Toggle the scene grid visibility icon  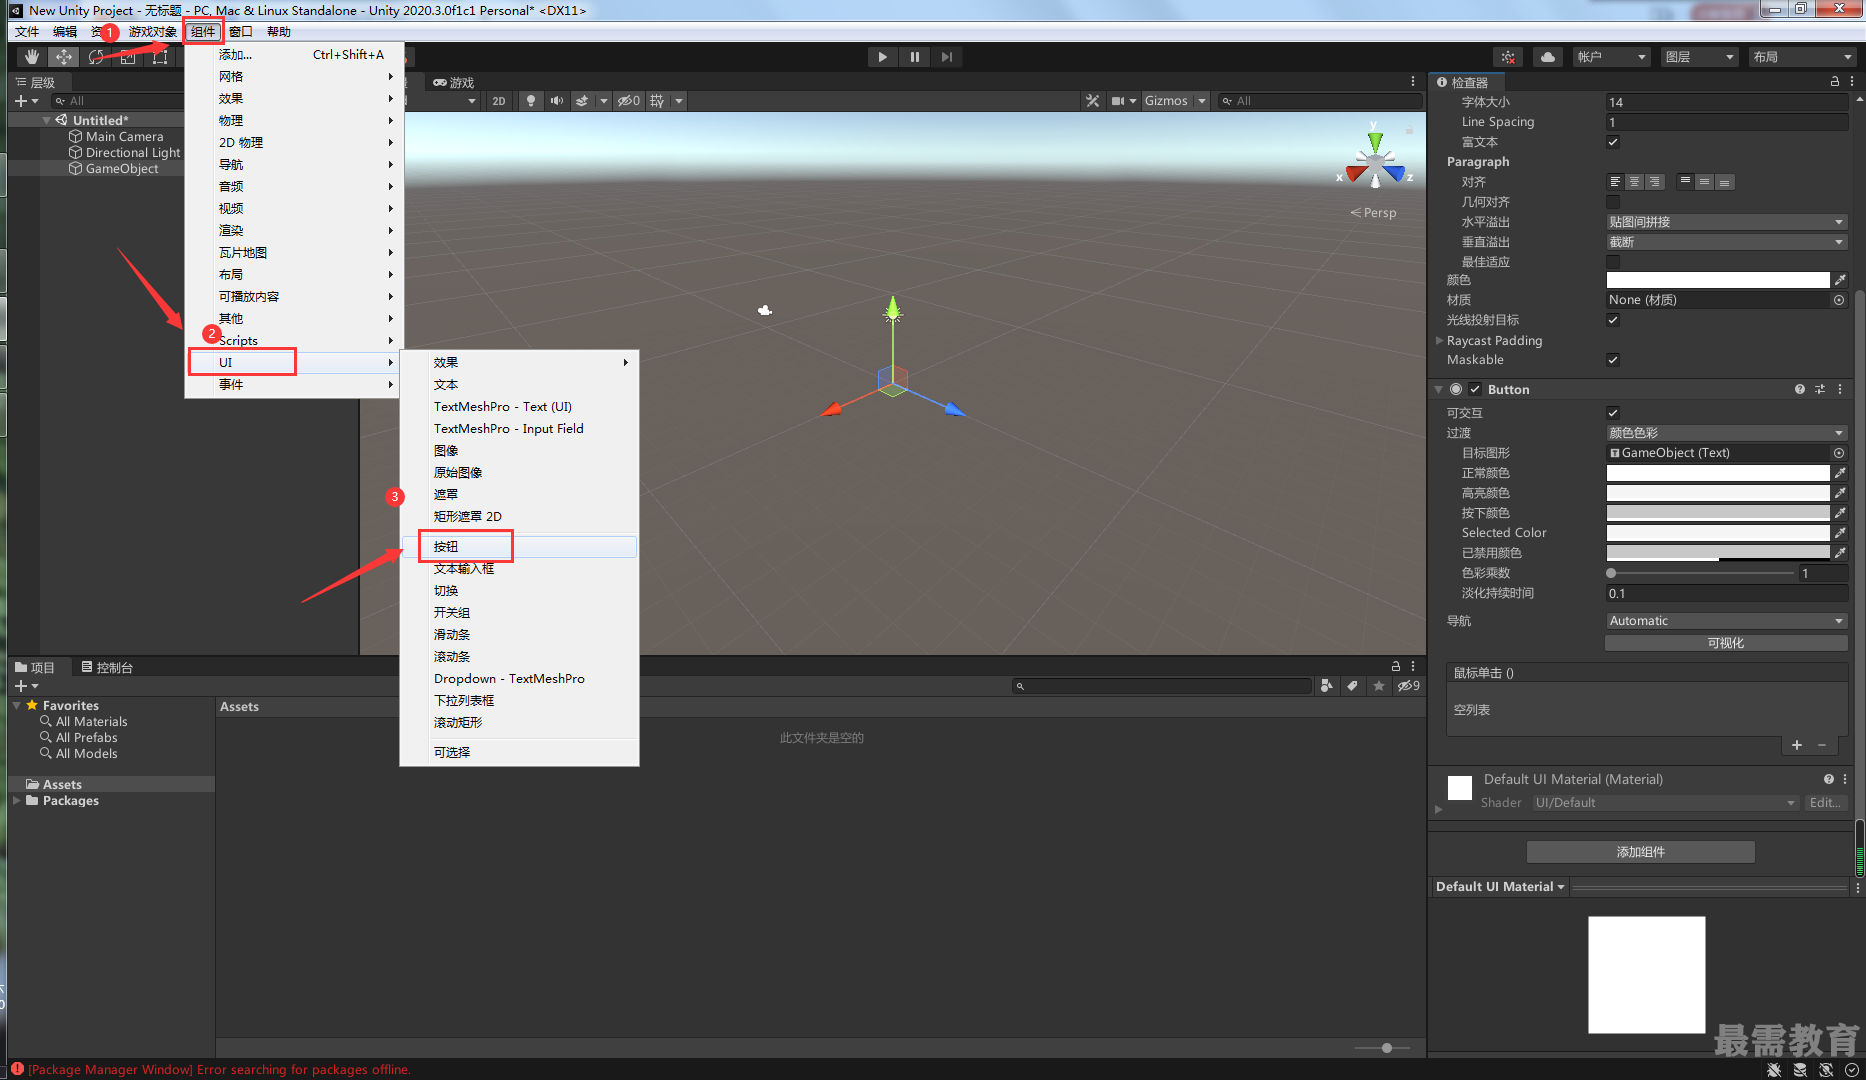pyautogui.click(x=658, y=101)
